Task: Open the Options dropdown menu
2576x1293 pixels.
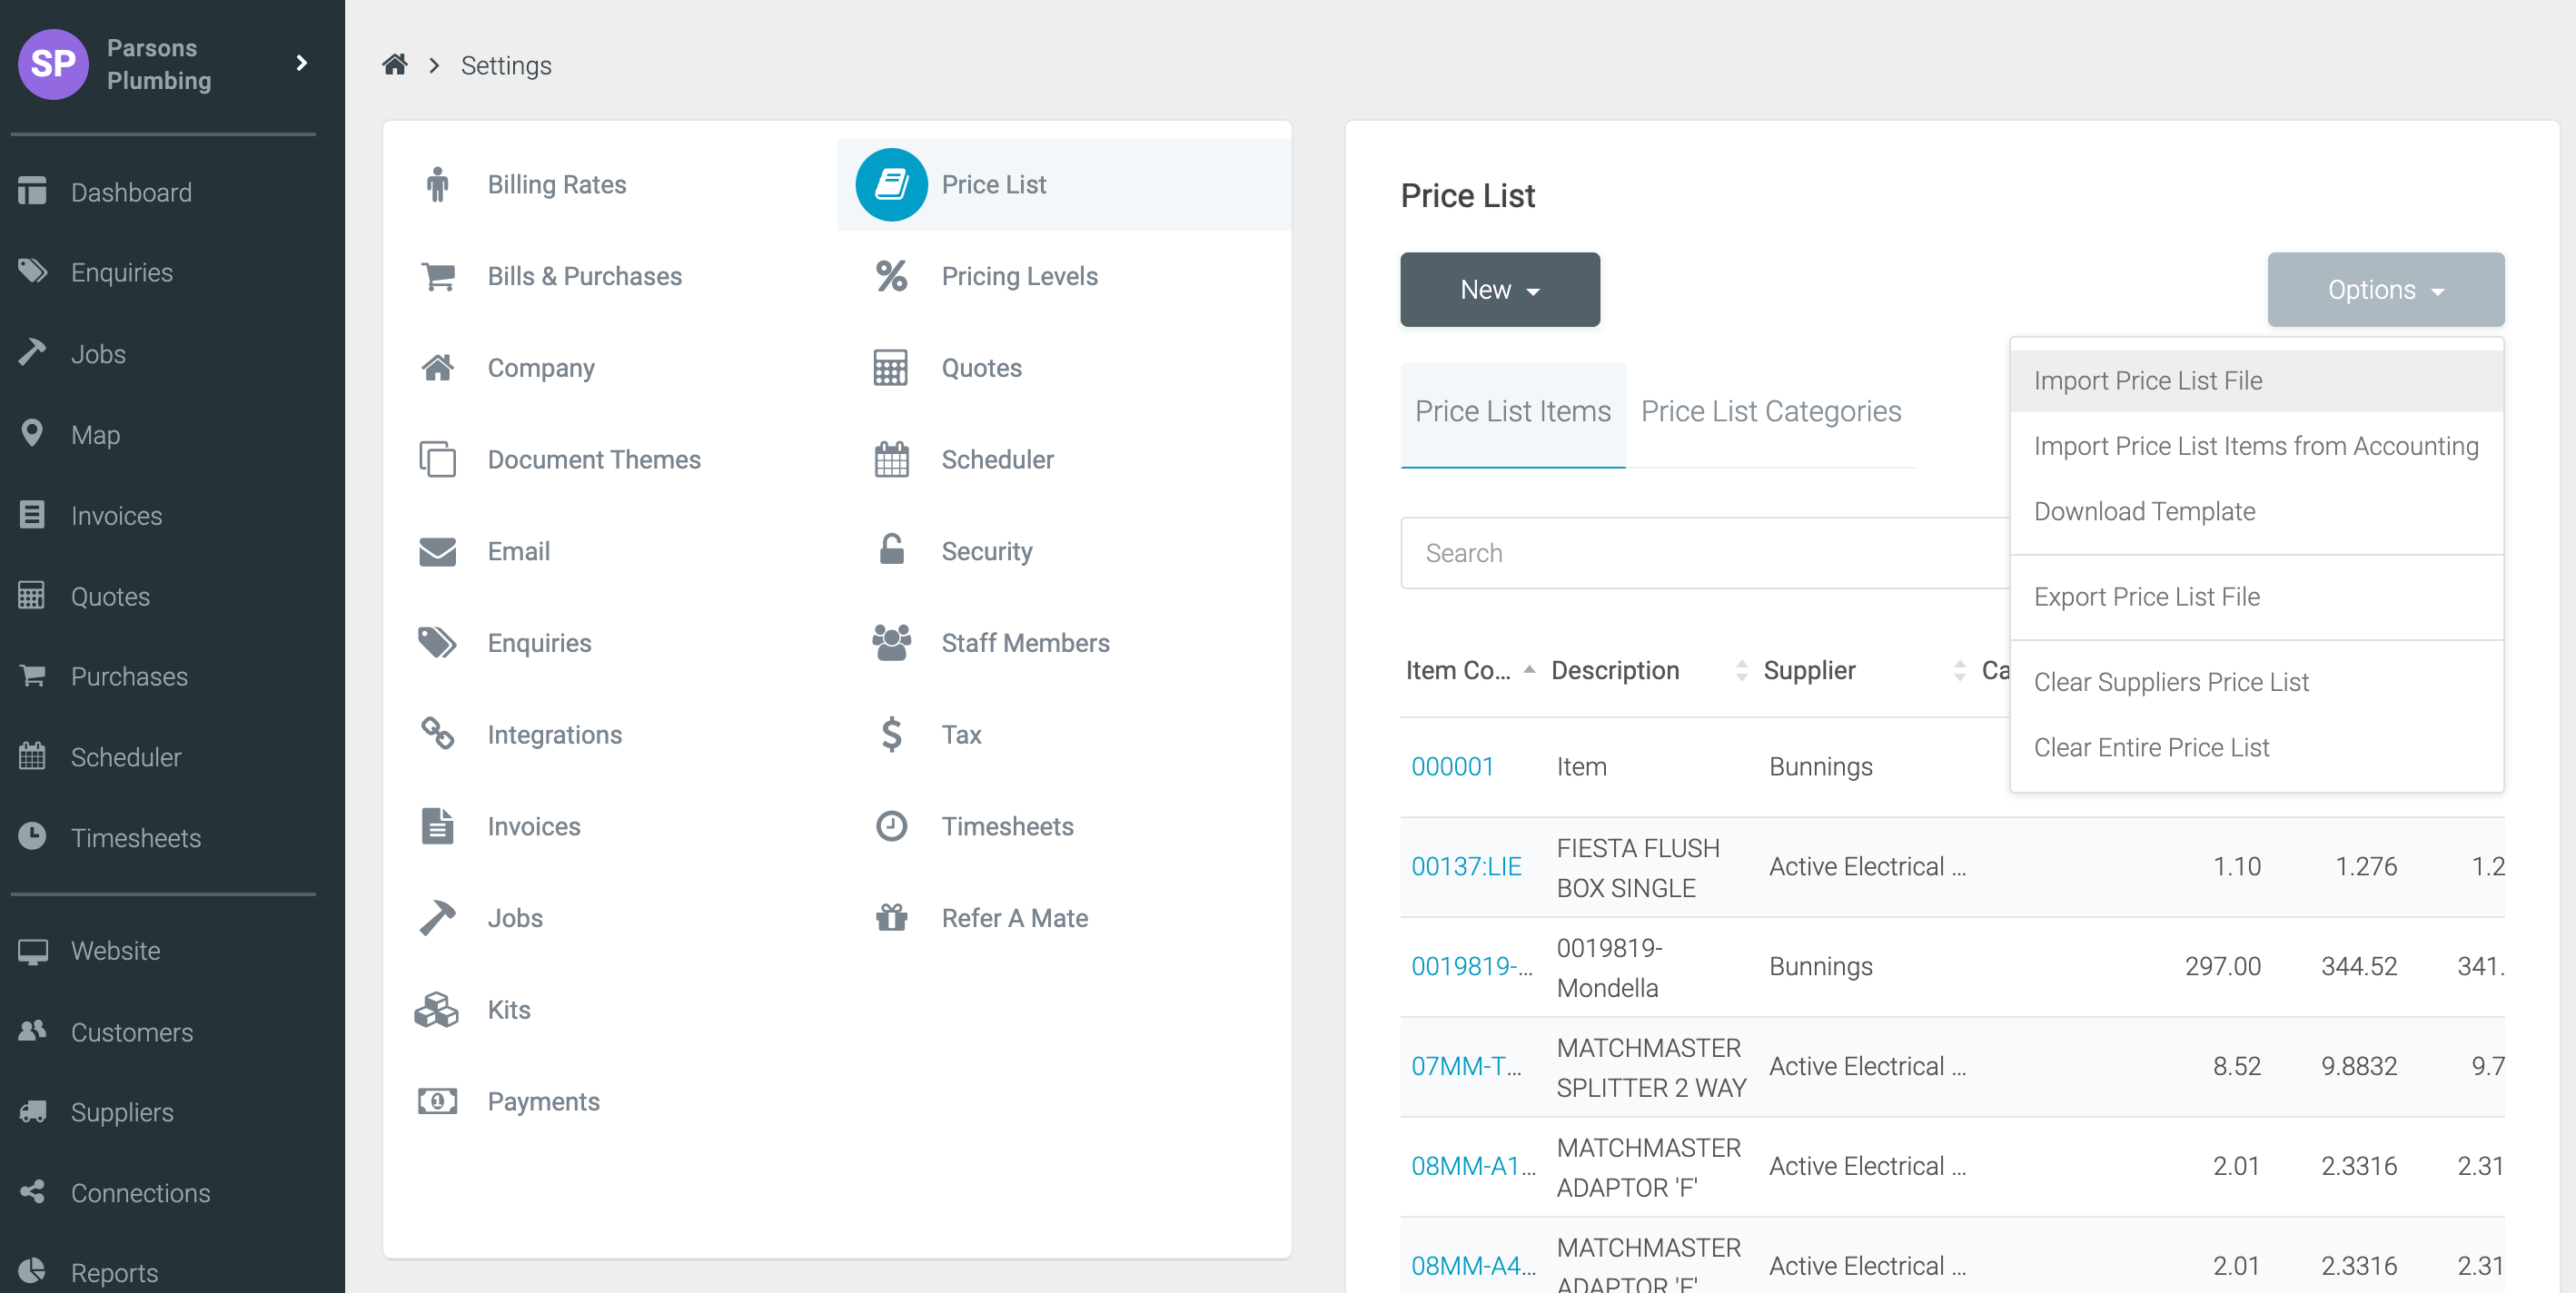Action: (x=2385, y=289)
